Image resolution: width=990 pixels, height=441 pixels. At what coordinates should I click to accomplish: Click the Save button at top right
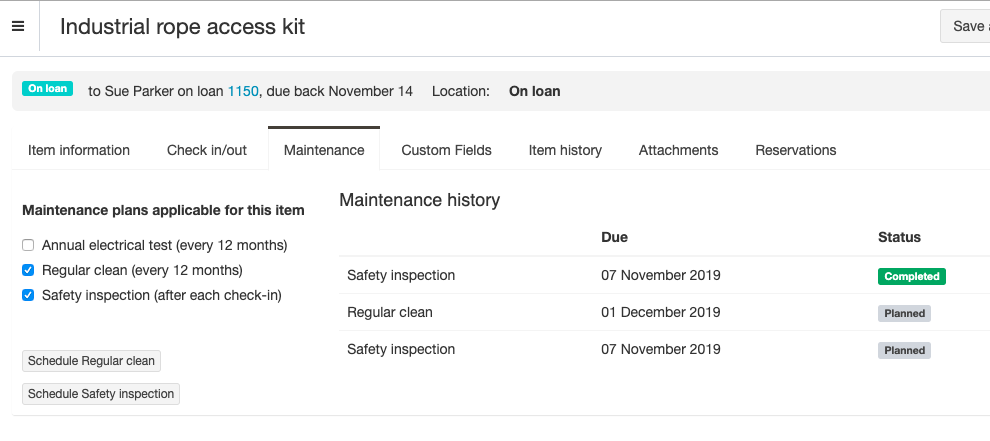pos(966,26)
